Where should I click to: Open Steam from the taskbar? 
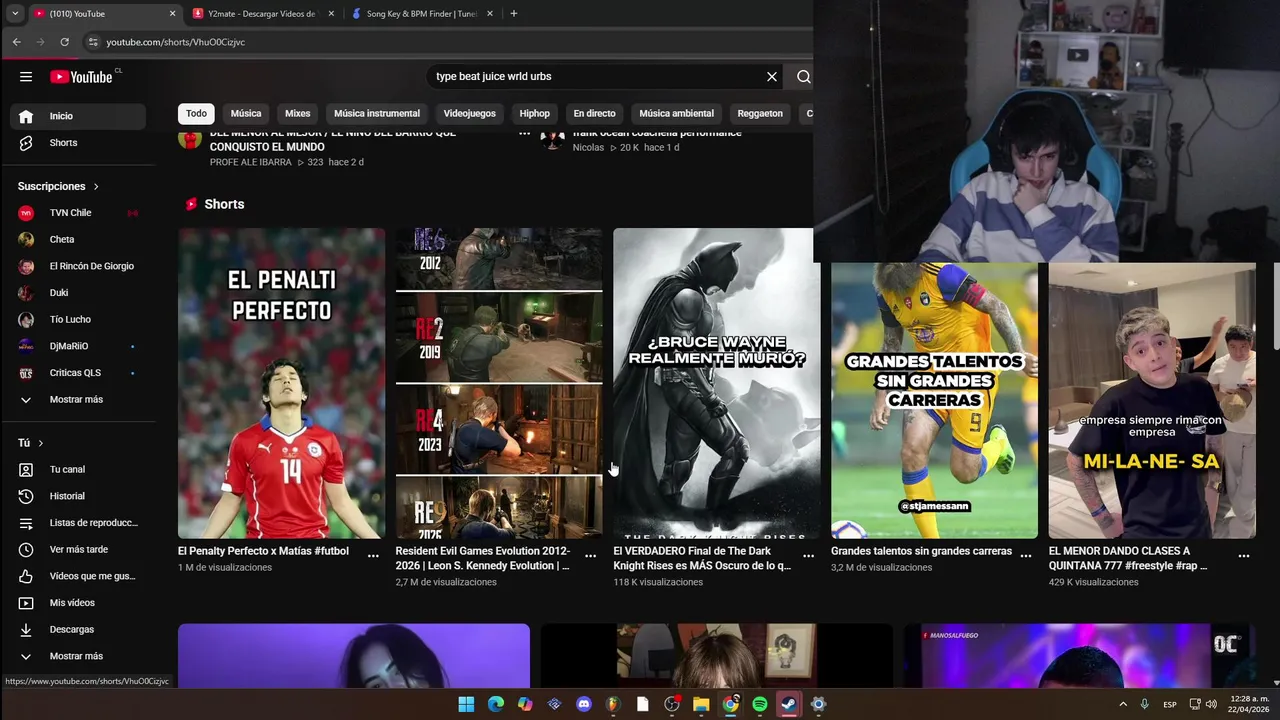coord(789,704)
